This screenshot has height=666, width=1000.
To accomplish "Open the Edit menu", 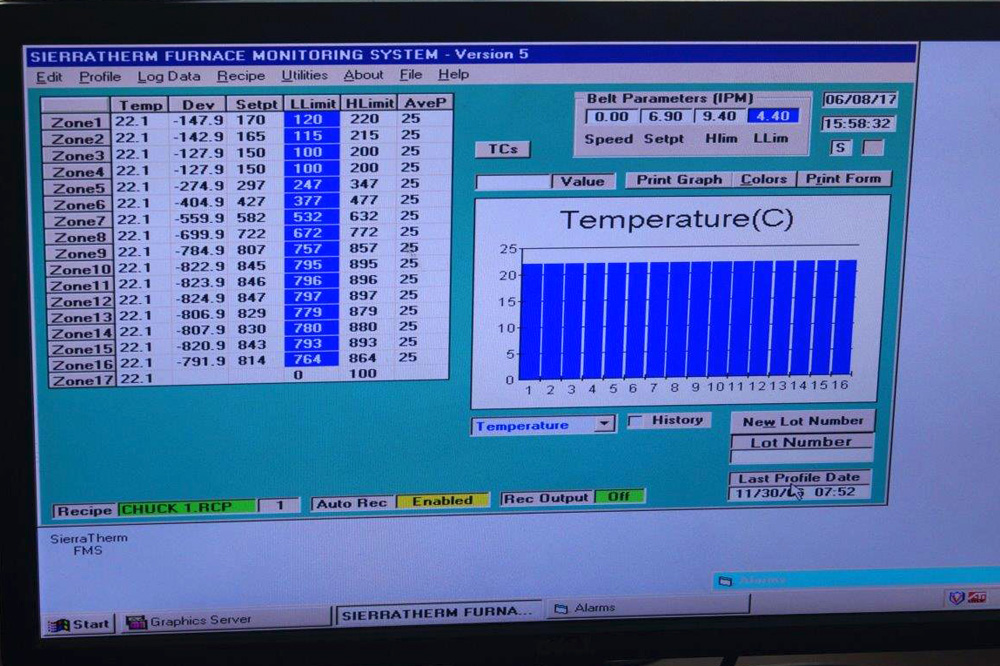I will [x=49, y=77].
